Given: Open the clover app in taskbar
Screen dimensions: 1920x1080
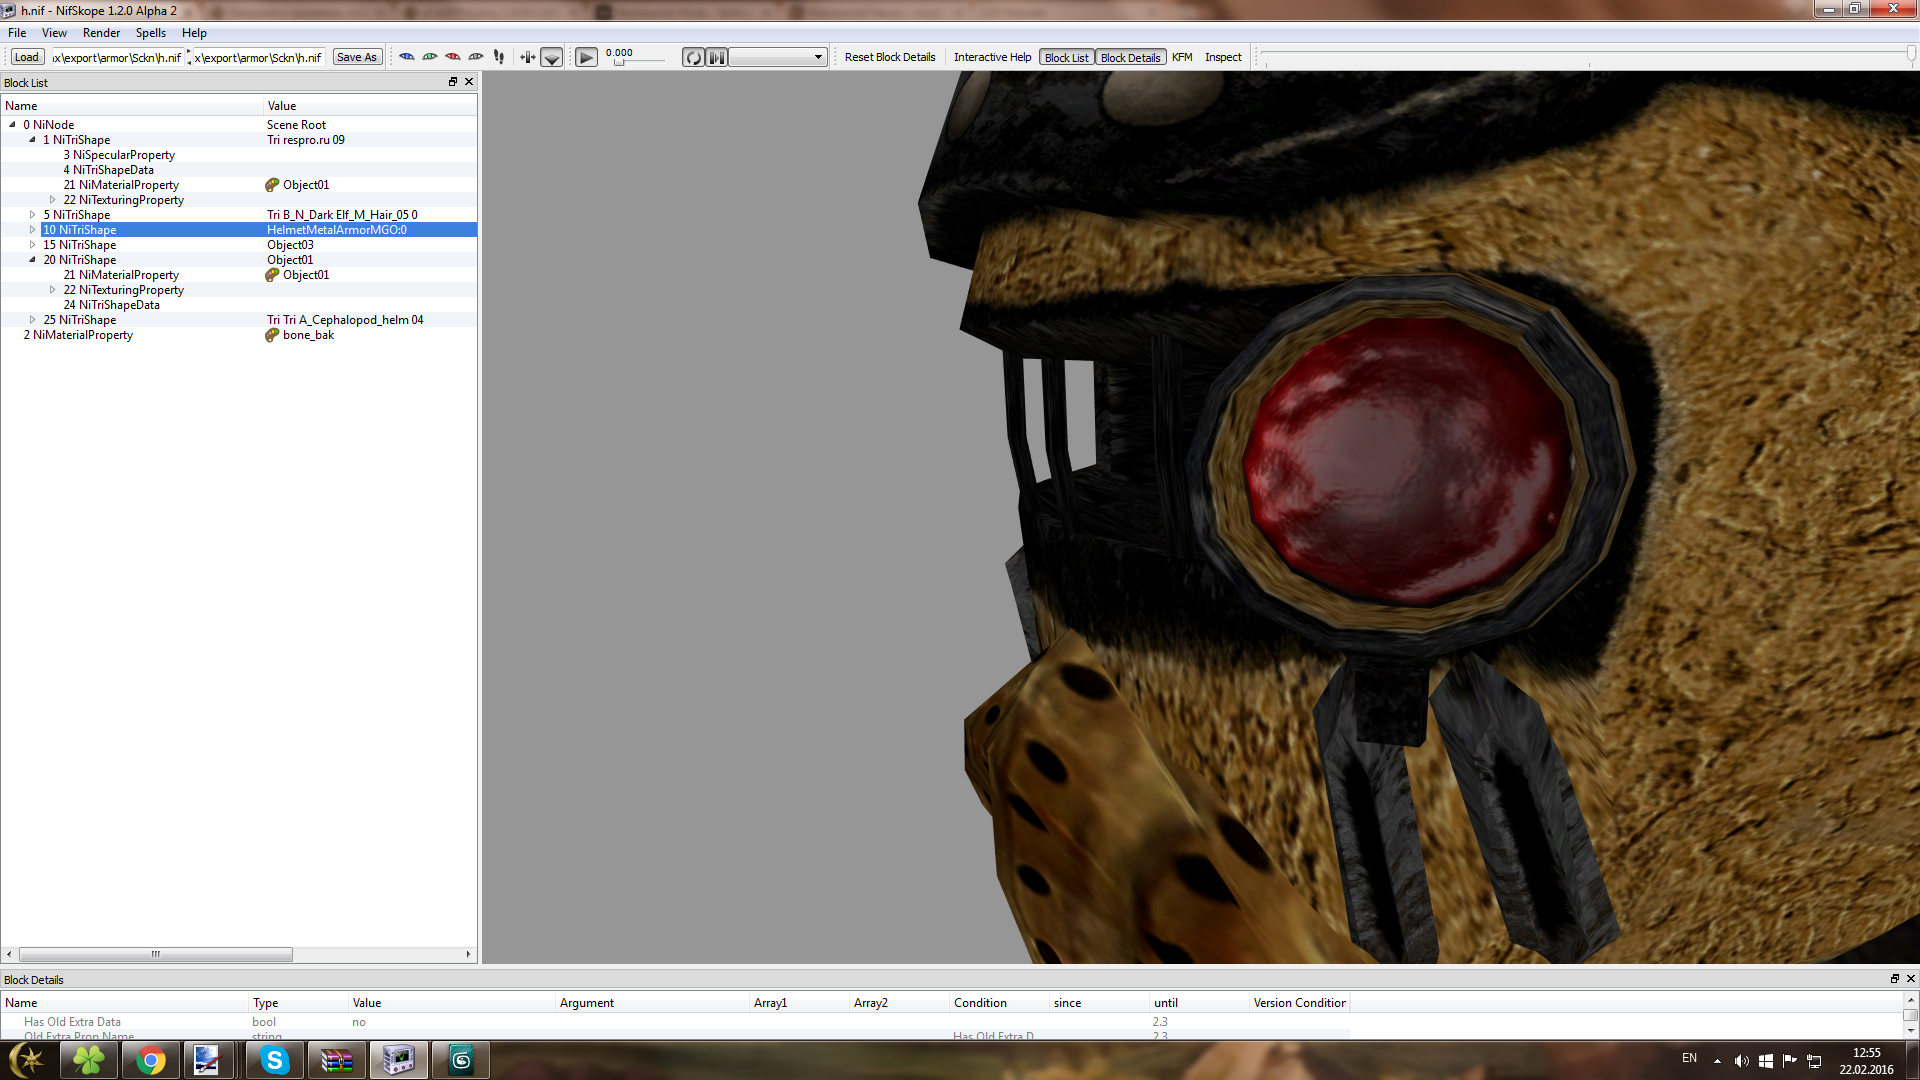Looking at the screenshot, I should click(89, 1060).
